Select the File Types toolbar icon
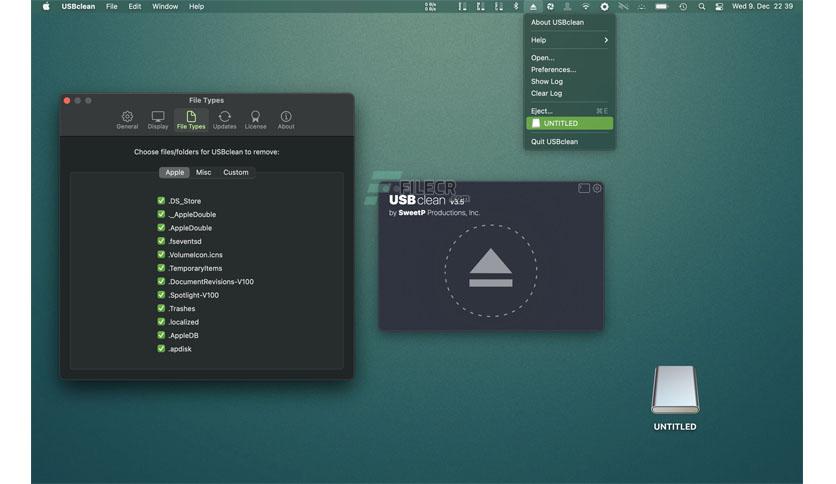 [191, 120]
